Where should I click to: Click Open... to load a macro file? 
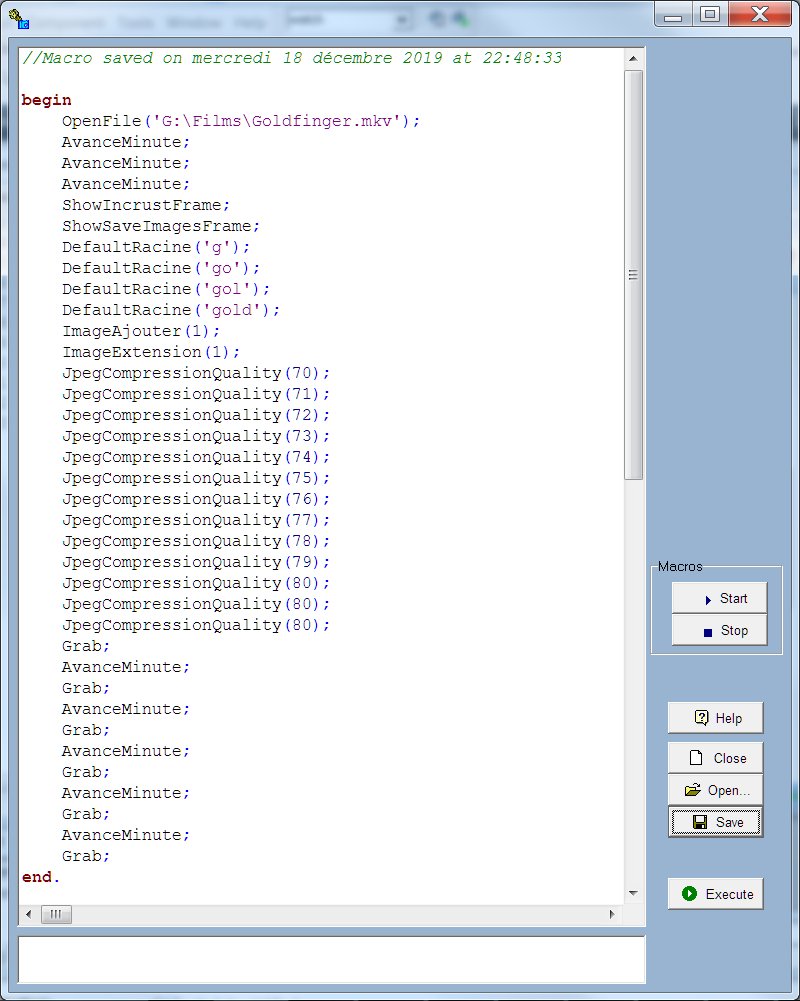[x=715, y=790]
